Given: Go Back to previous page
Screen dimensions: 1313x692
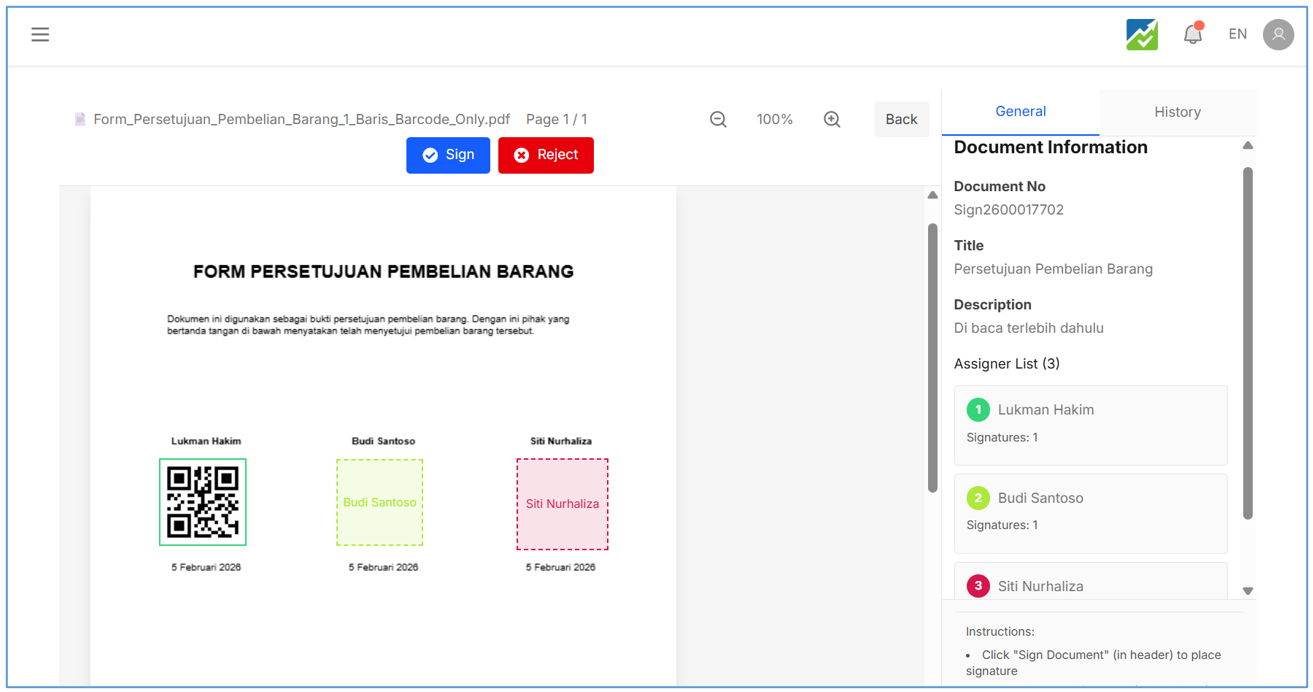Looking at the screenshot, I should click(901, 119).
